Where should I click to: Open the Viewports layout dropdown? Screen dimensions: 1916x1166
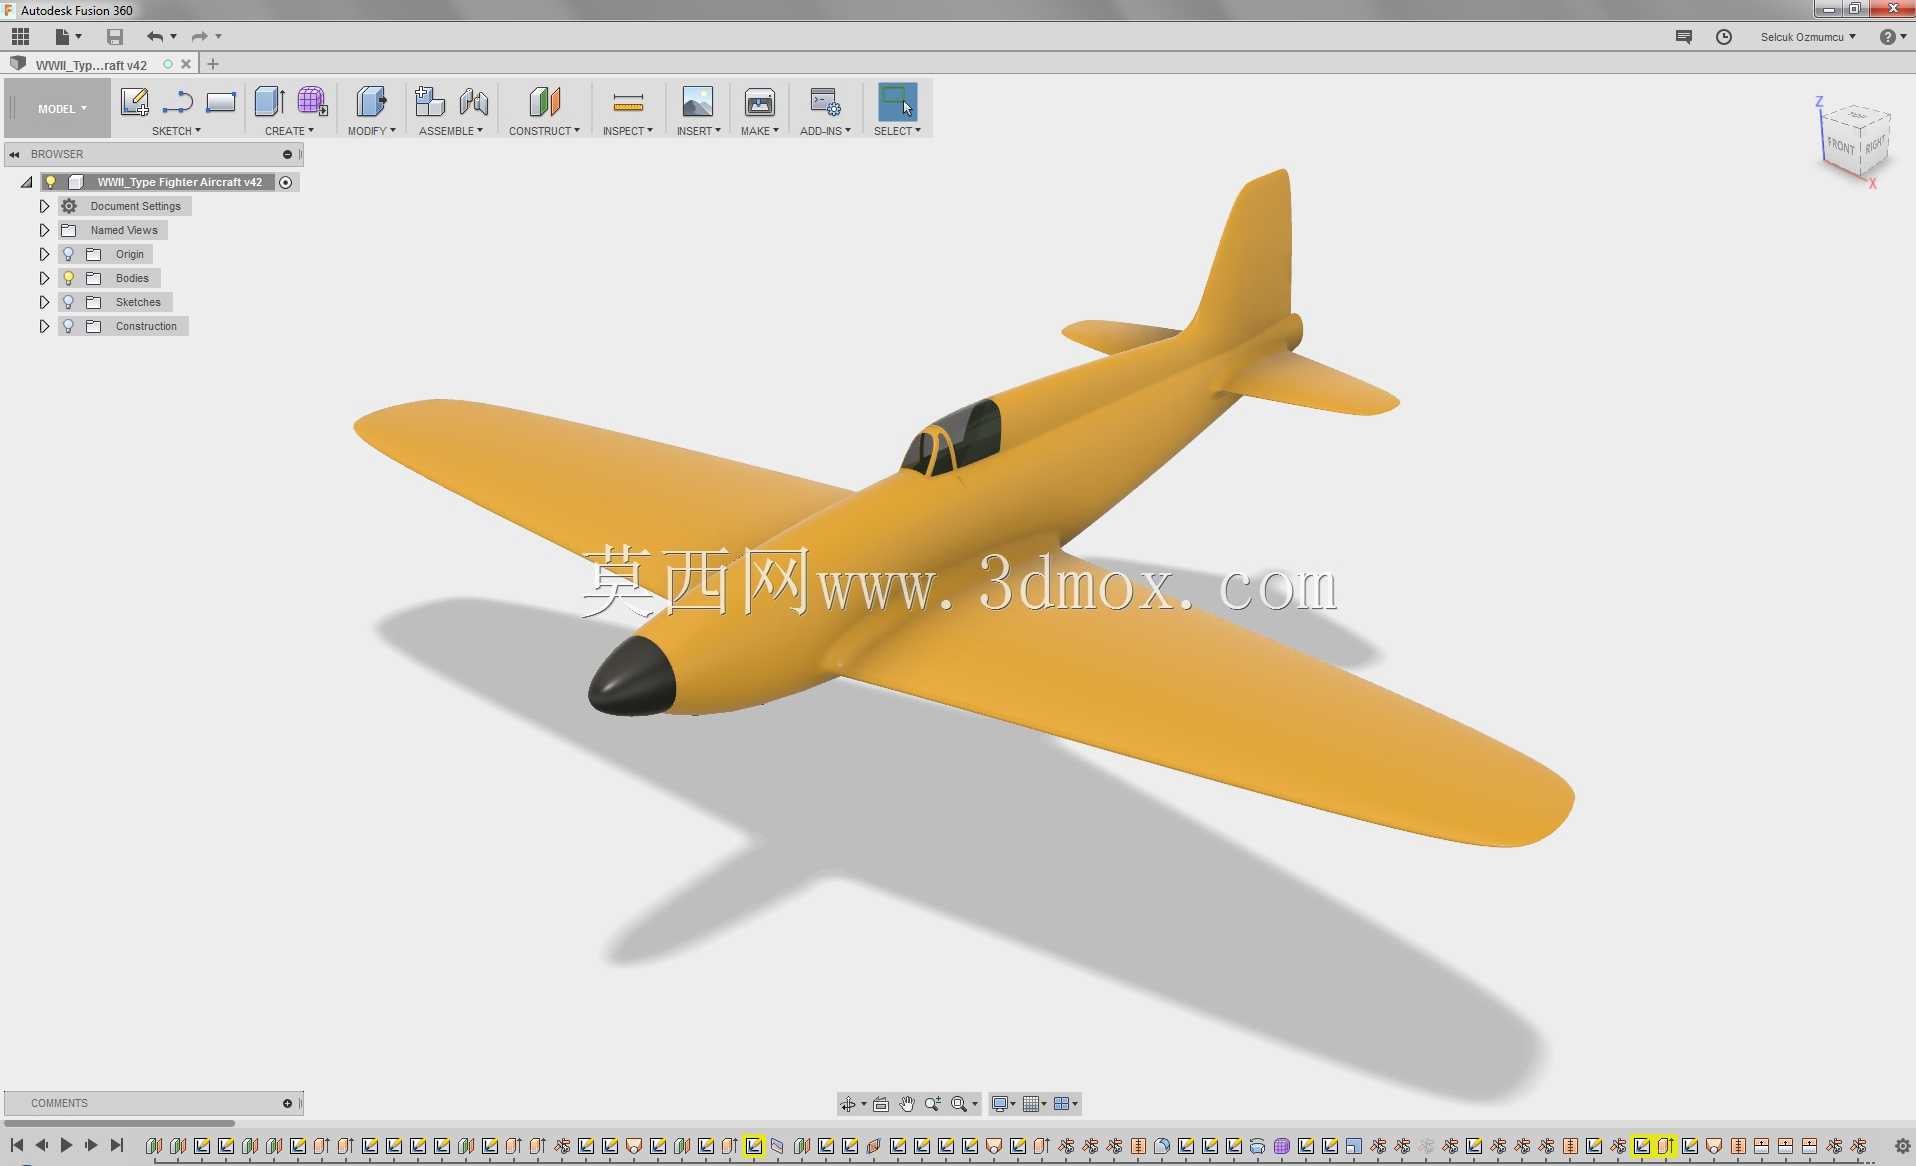[x=1066, y=1104]
